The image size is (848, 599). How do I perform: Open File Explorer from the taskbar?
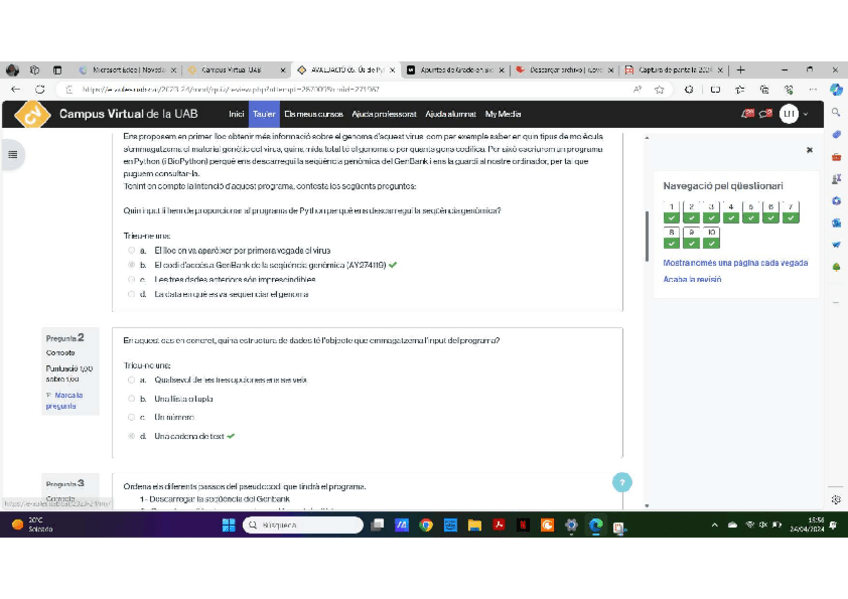(x=474, y=525)
